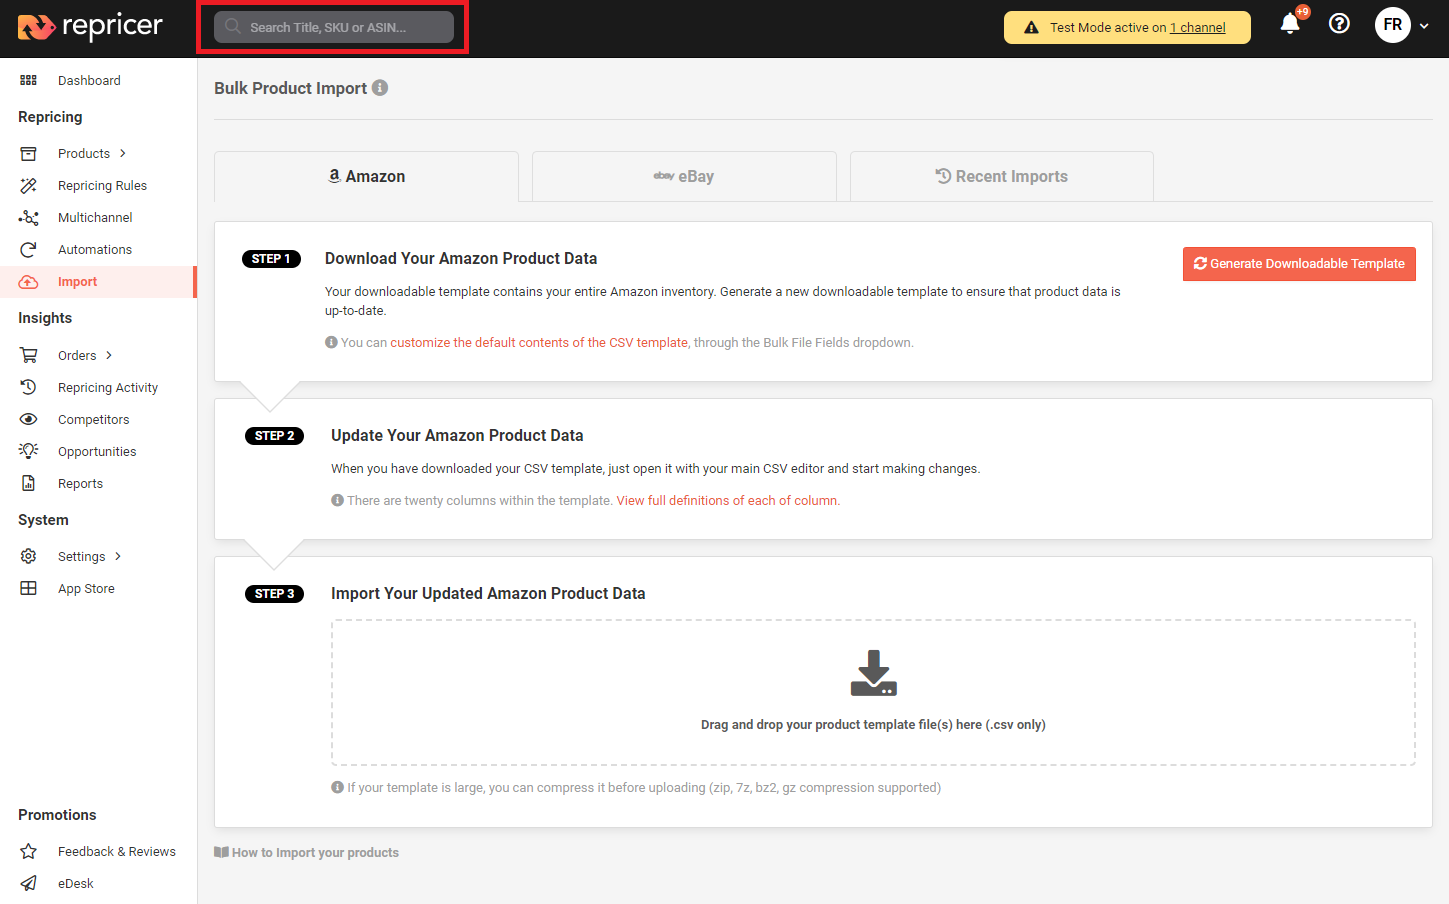
Task: Open Repricing Rules in the sidebar
Action: [x=102, y=185]
